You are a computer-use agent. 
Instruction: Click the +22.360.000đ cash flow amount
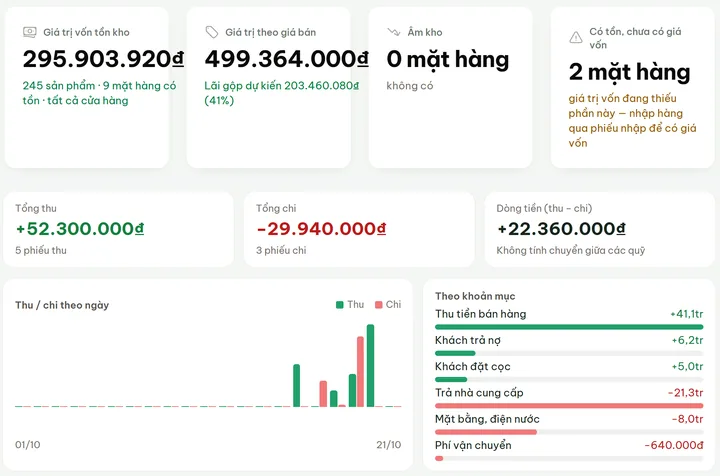[561, 229]
